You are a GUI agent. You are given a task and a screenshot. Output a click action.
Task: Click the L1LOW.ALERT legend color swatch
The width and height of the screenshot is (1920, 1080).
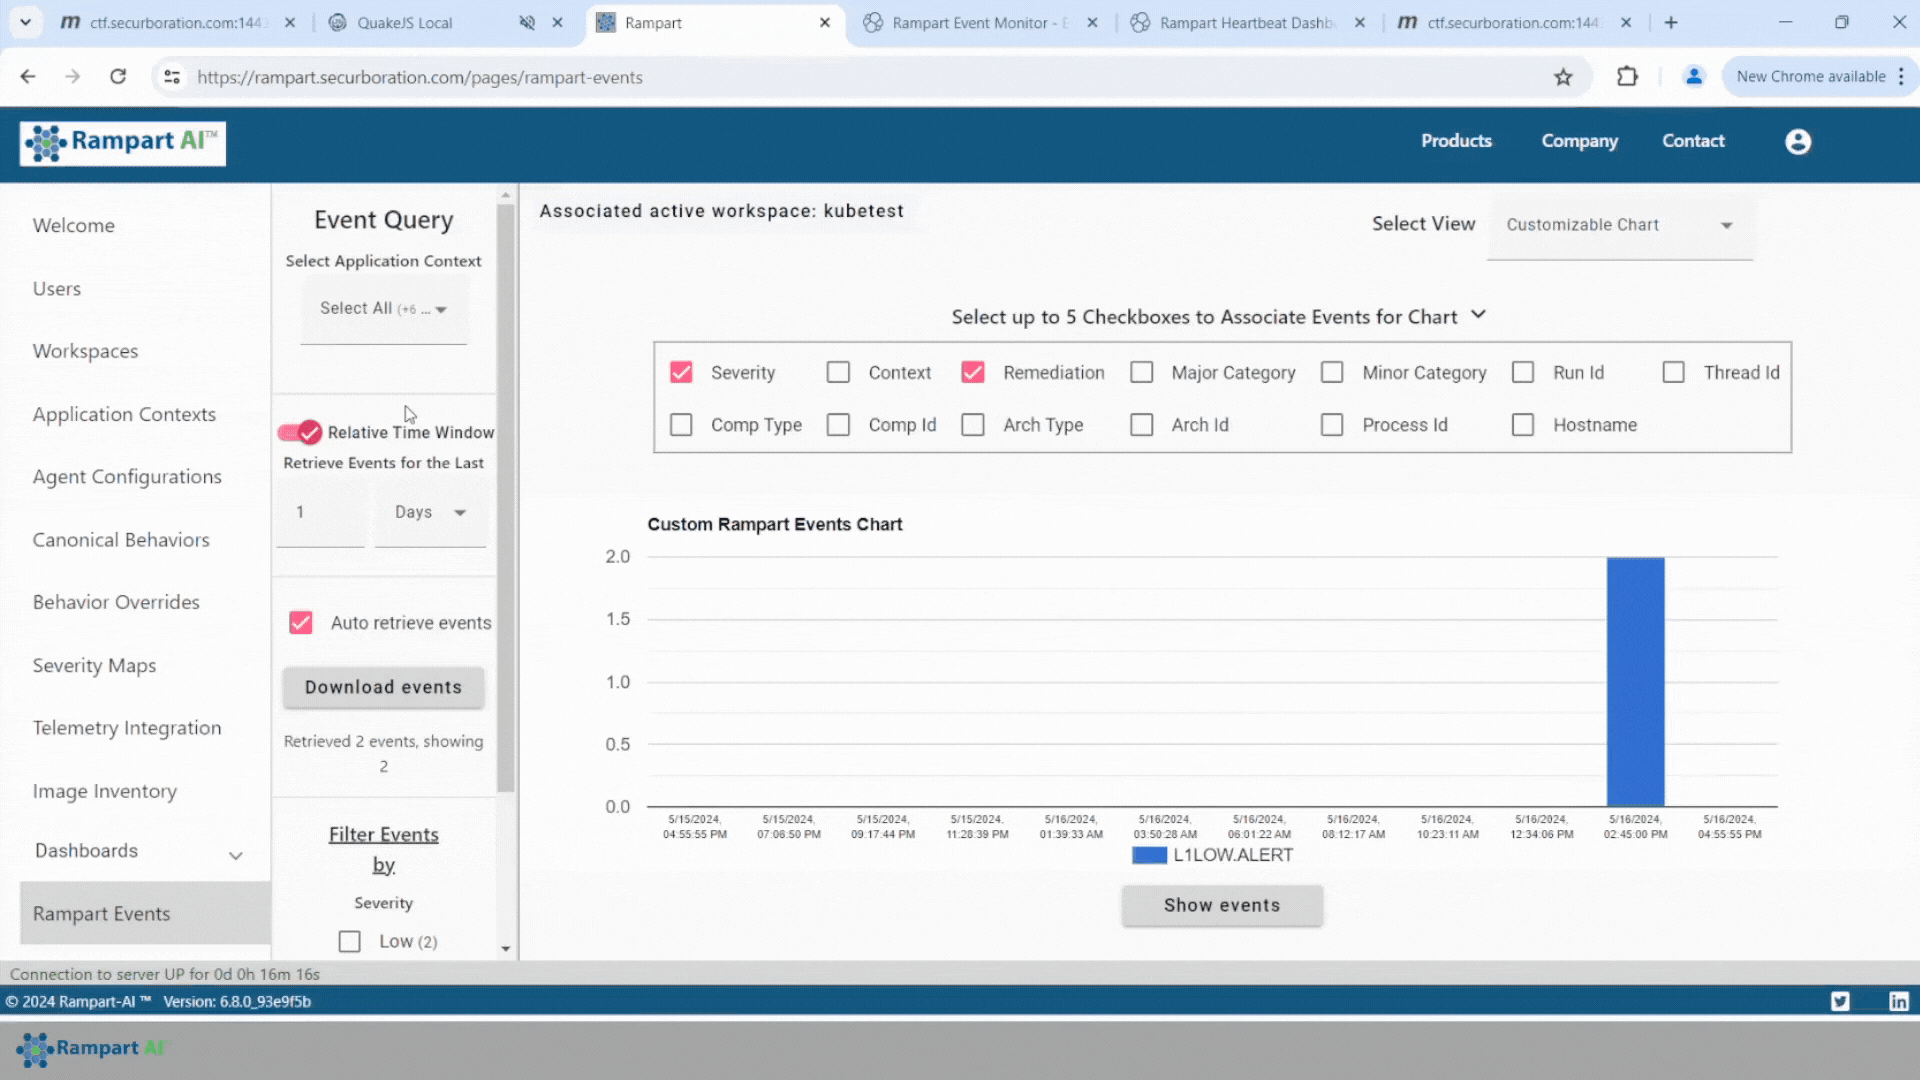pyautogui.click(x=1149, y=856)
